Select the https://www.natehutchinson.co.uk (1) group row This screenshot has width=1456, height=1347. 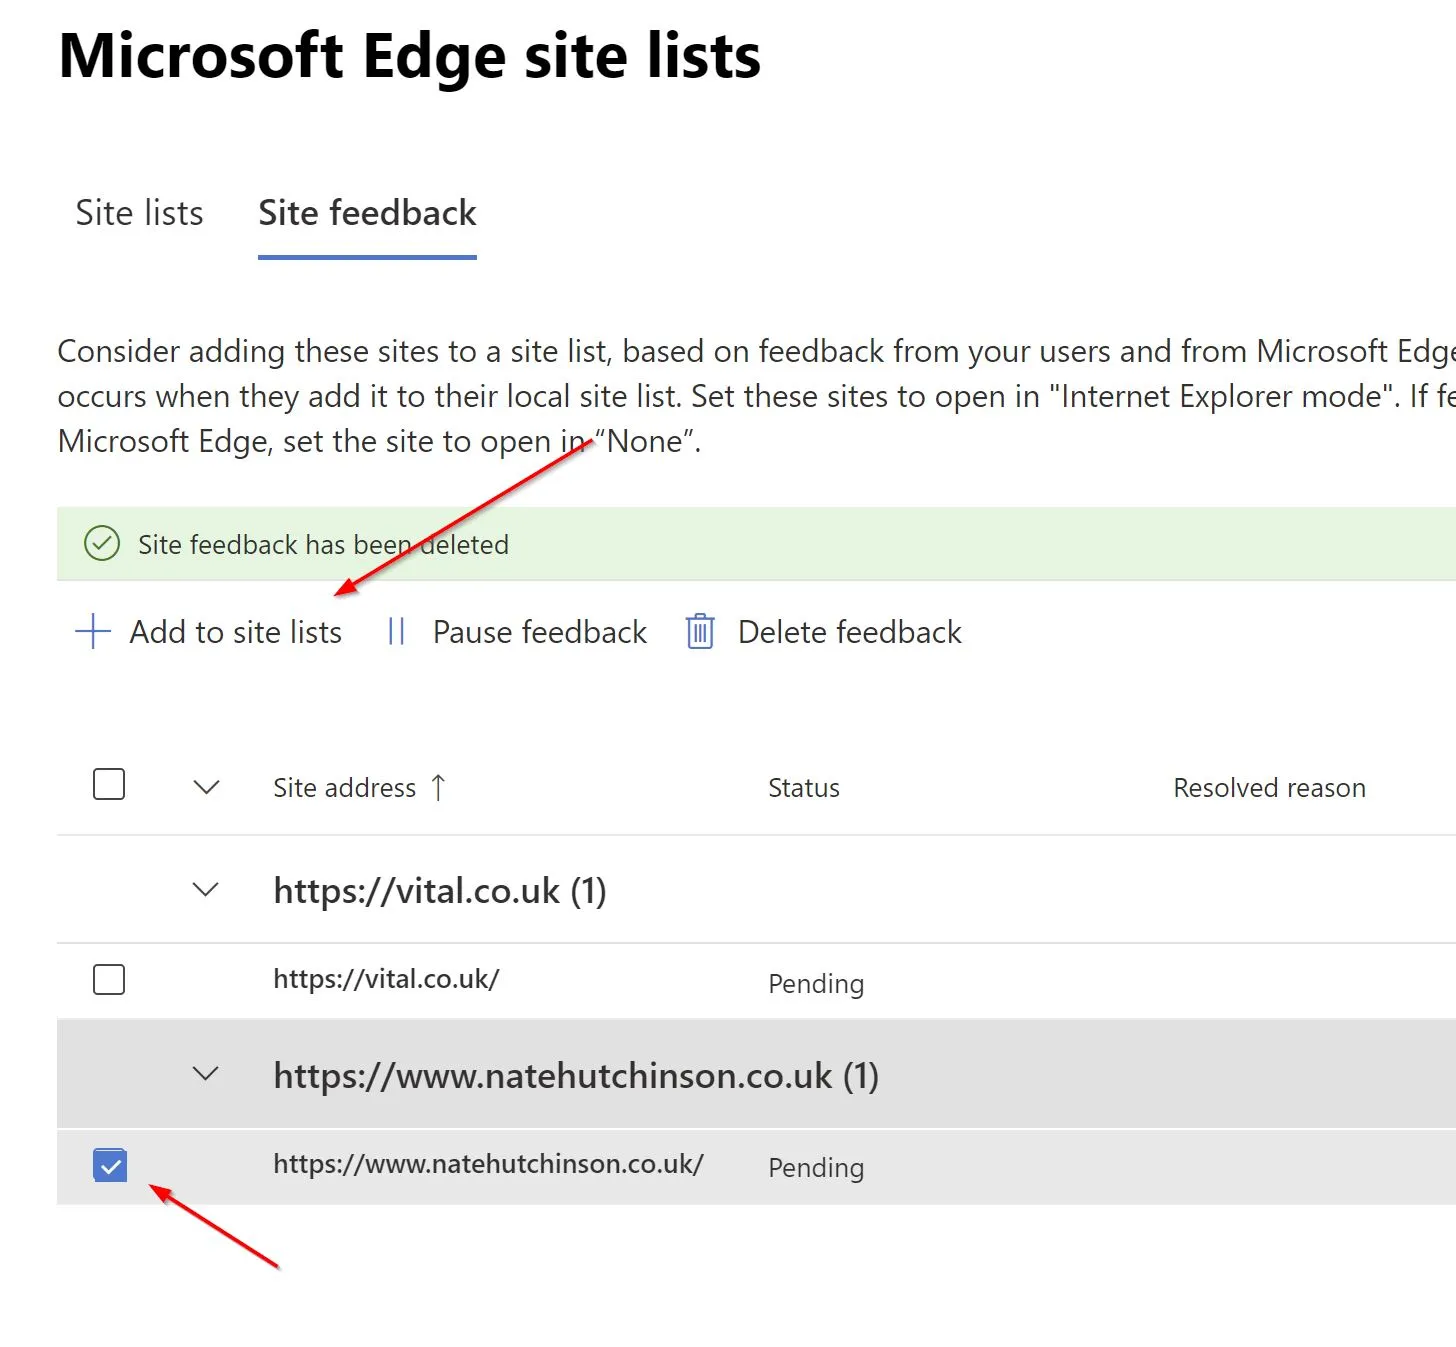[756, 1074]
